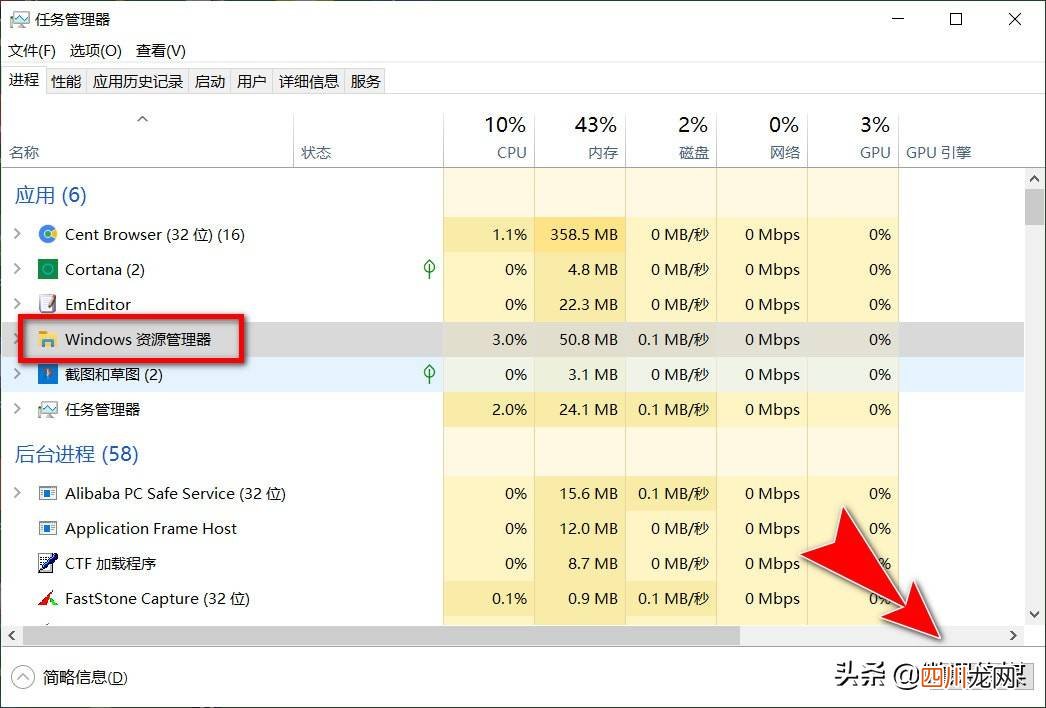
Task: Switch to the 详细信息 tab
Action: pos(309,81)
